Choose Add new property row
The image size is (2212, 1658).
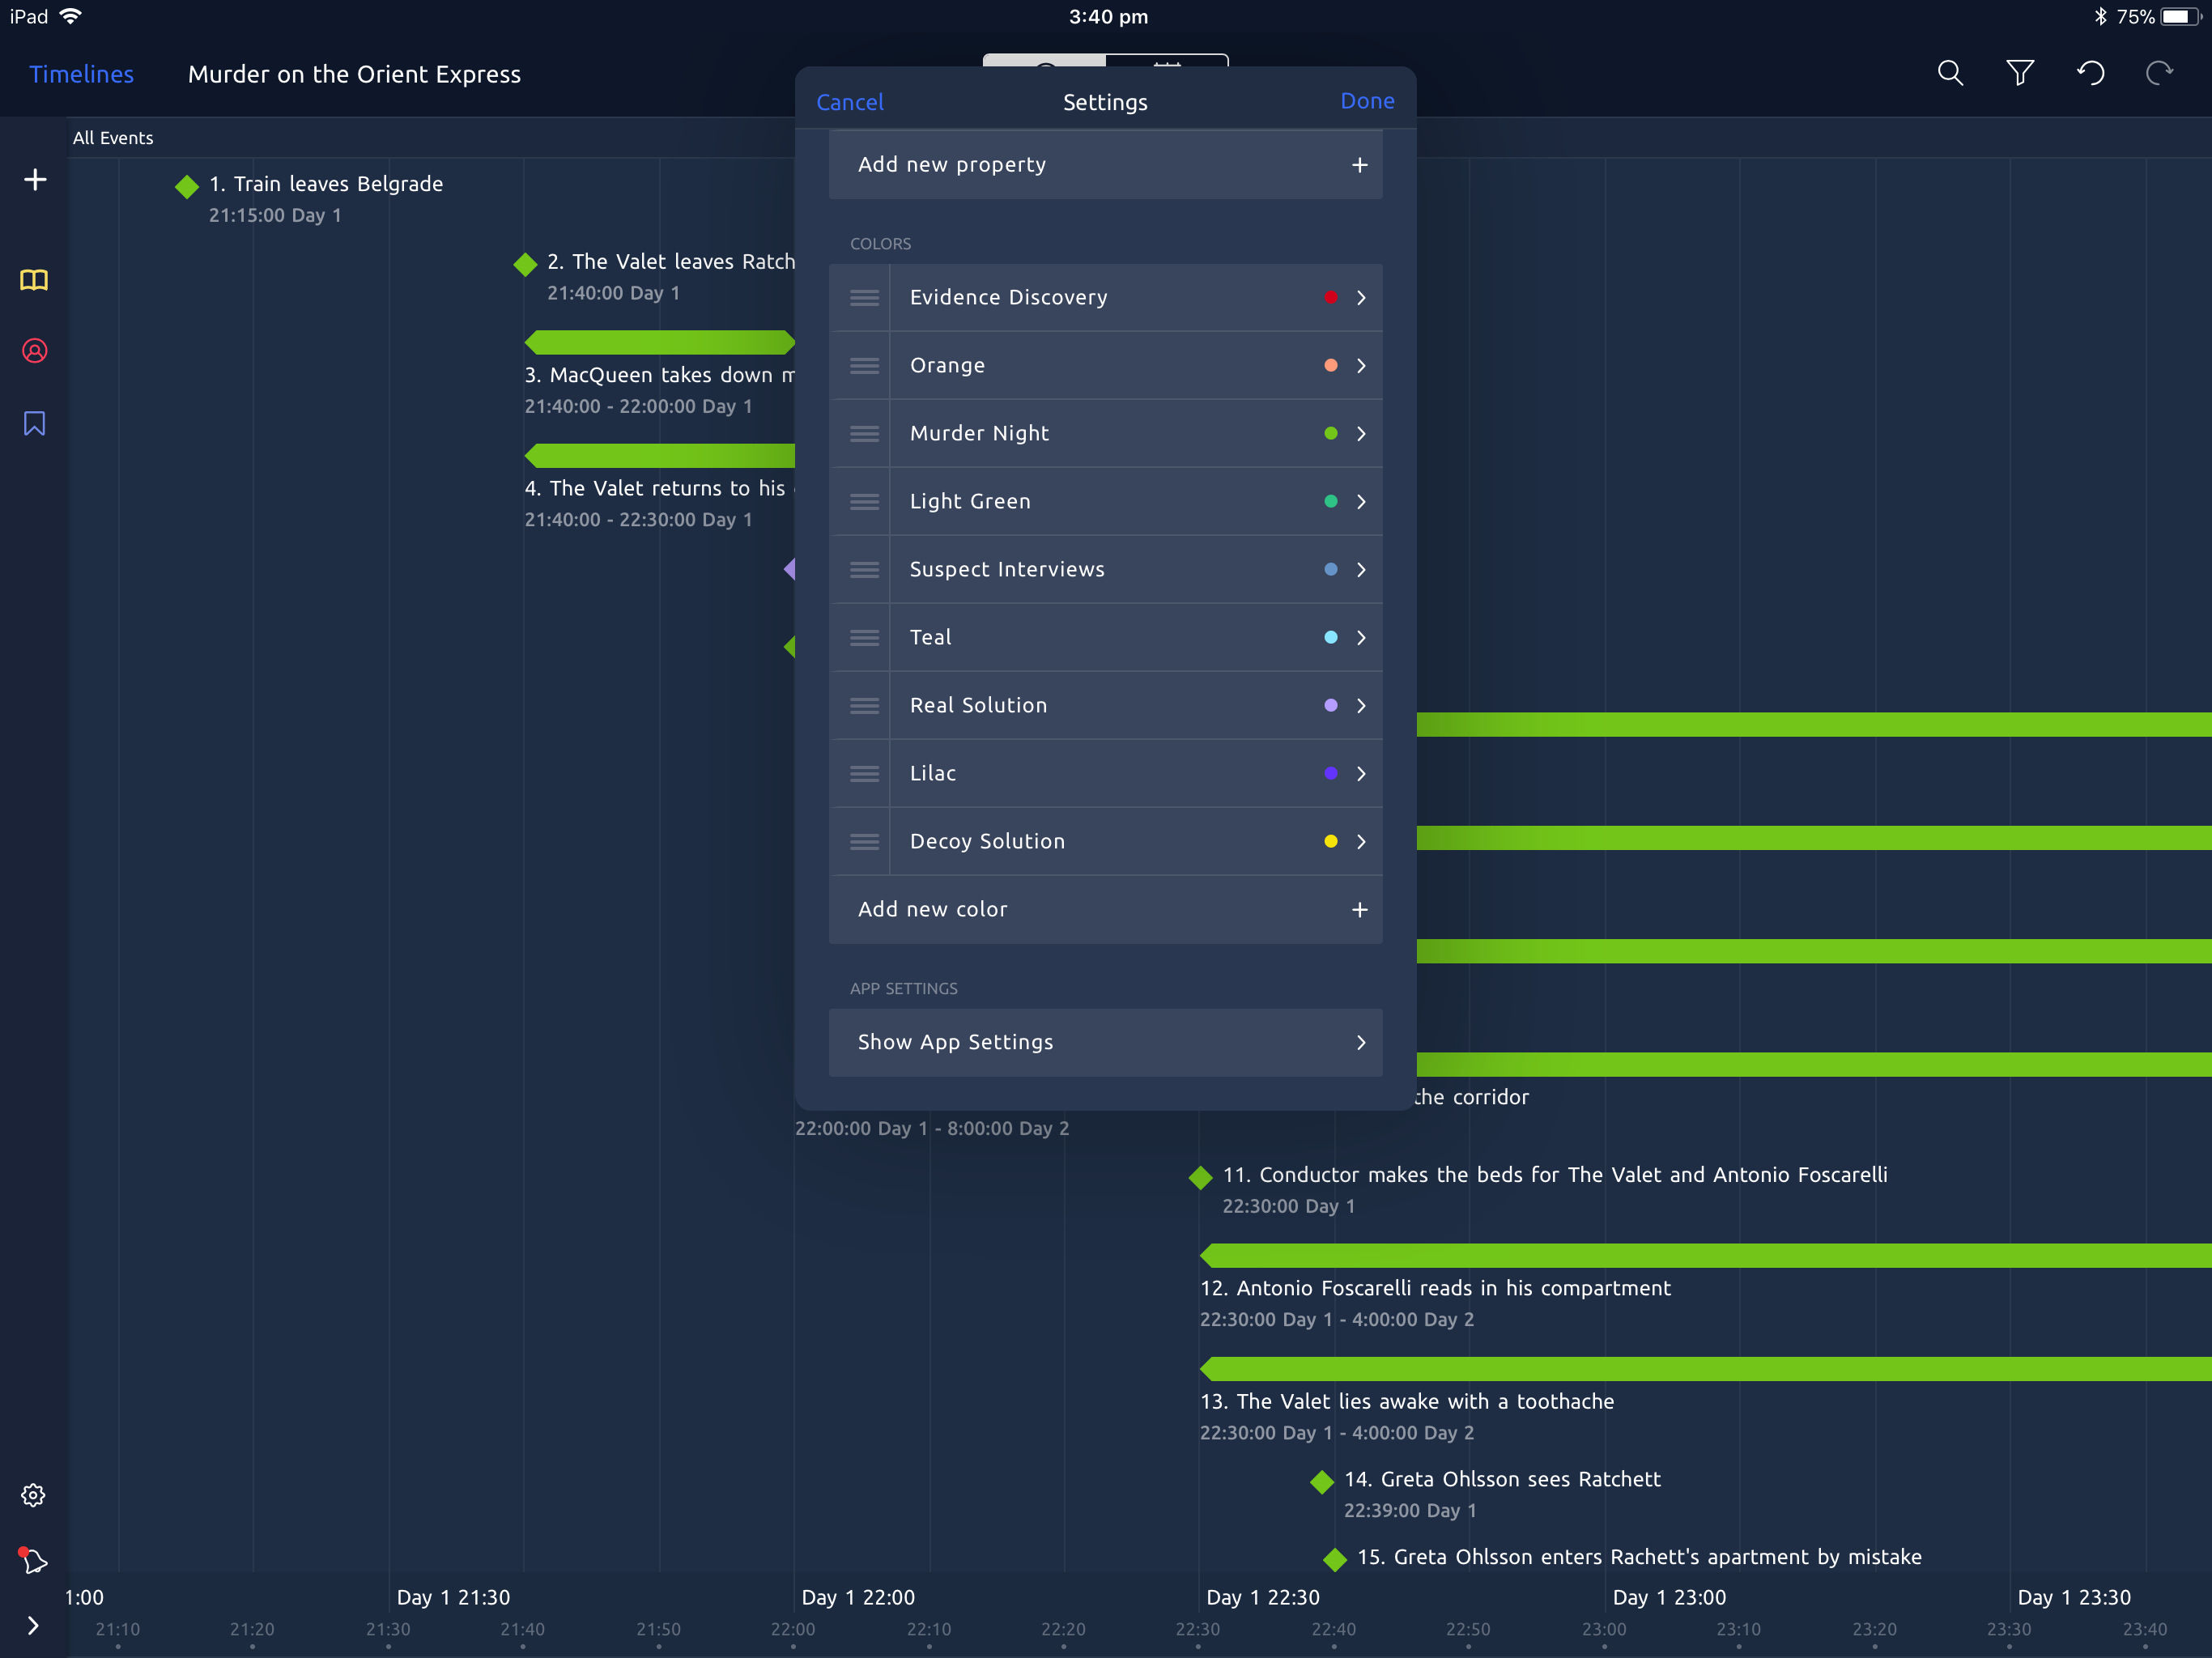1105,165
